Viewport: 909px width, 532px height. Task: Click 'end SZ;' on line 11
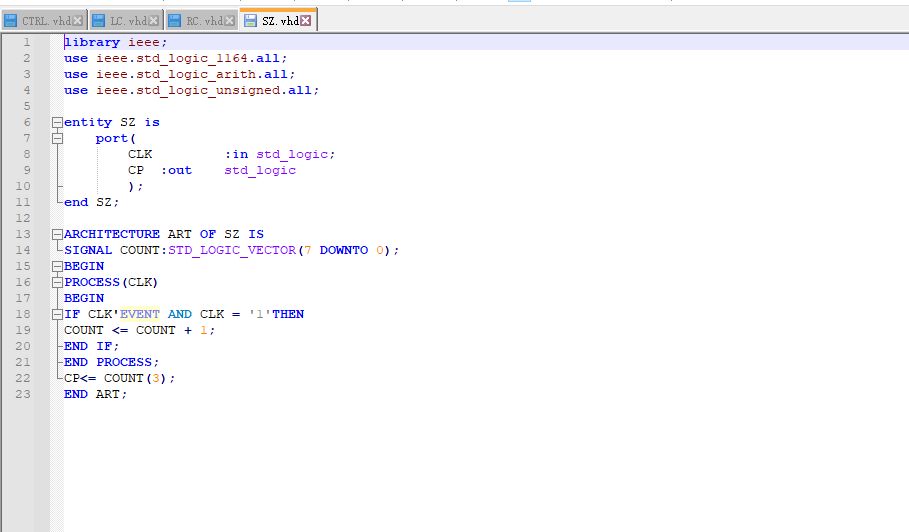point(92,202)
